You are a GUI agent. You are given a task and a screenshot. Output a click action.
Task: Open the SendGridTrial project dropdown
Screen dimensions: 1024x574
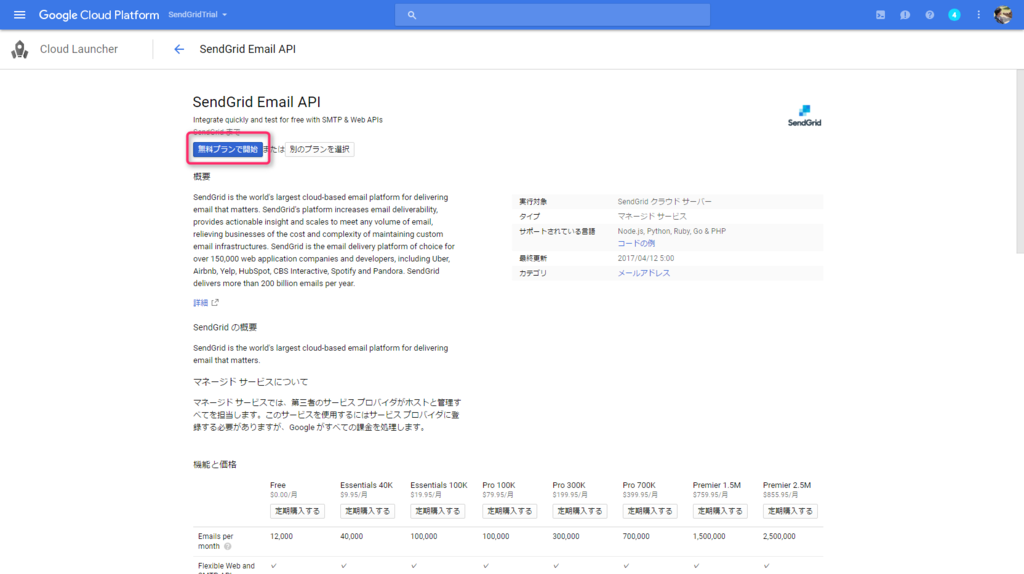click(x=197, y=14)
